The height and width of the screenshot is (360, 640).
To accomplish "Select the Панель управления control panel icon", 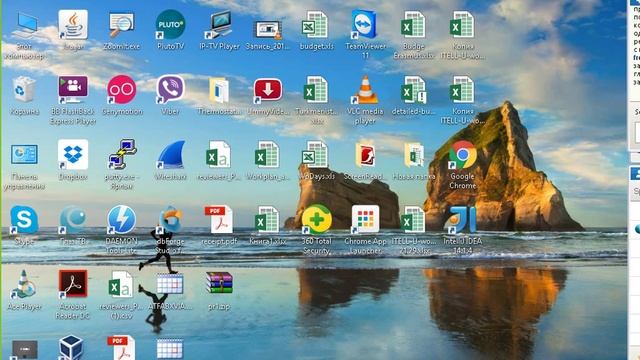I will (24, 155).
